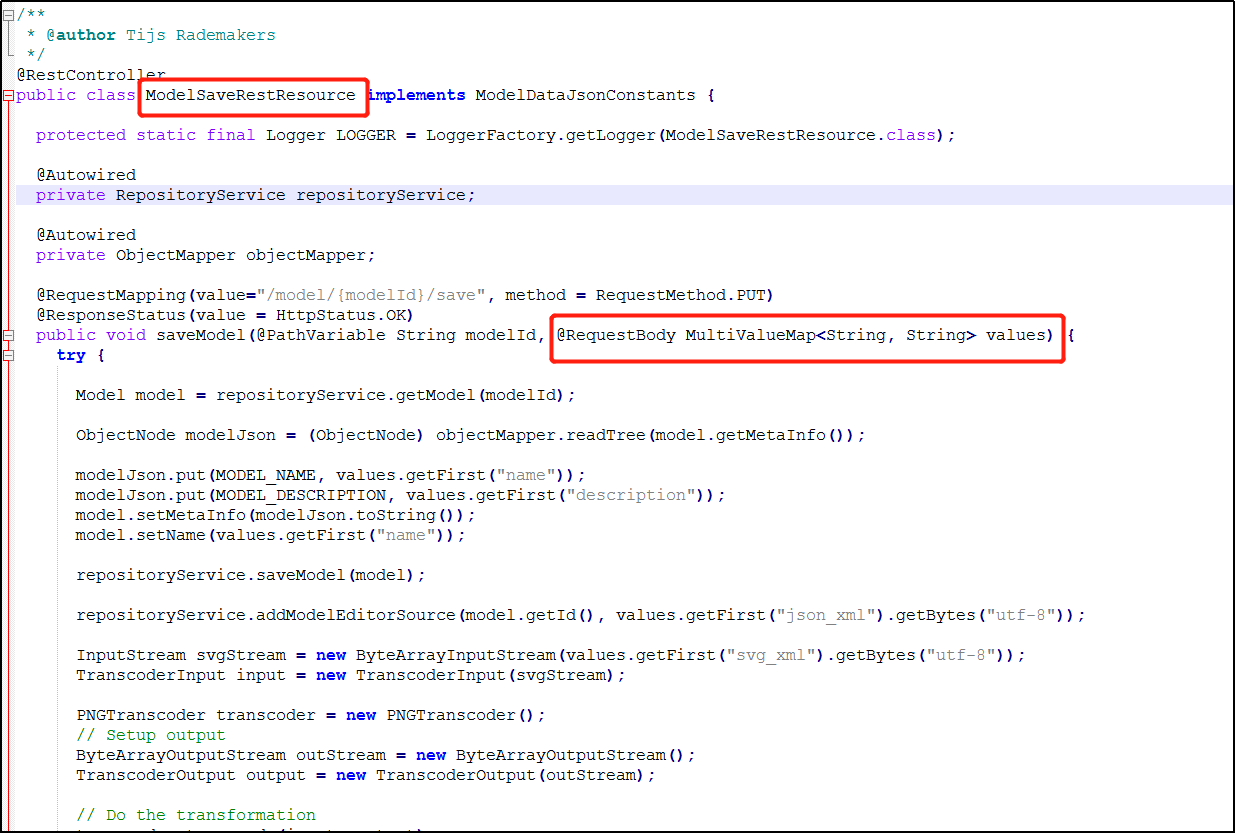
Task: Click the @RestController annotation
Action: tap(90, 74)
